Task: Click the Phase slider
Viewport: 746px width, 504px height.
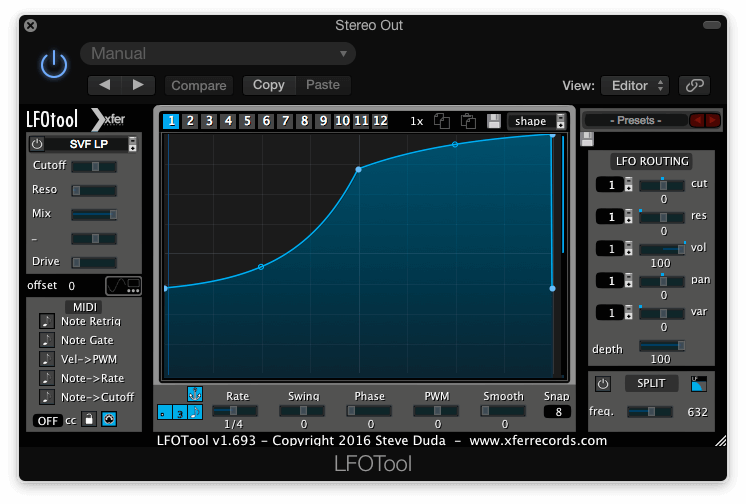Action: coord(369,410)
